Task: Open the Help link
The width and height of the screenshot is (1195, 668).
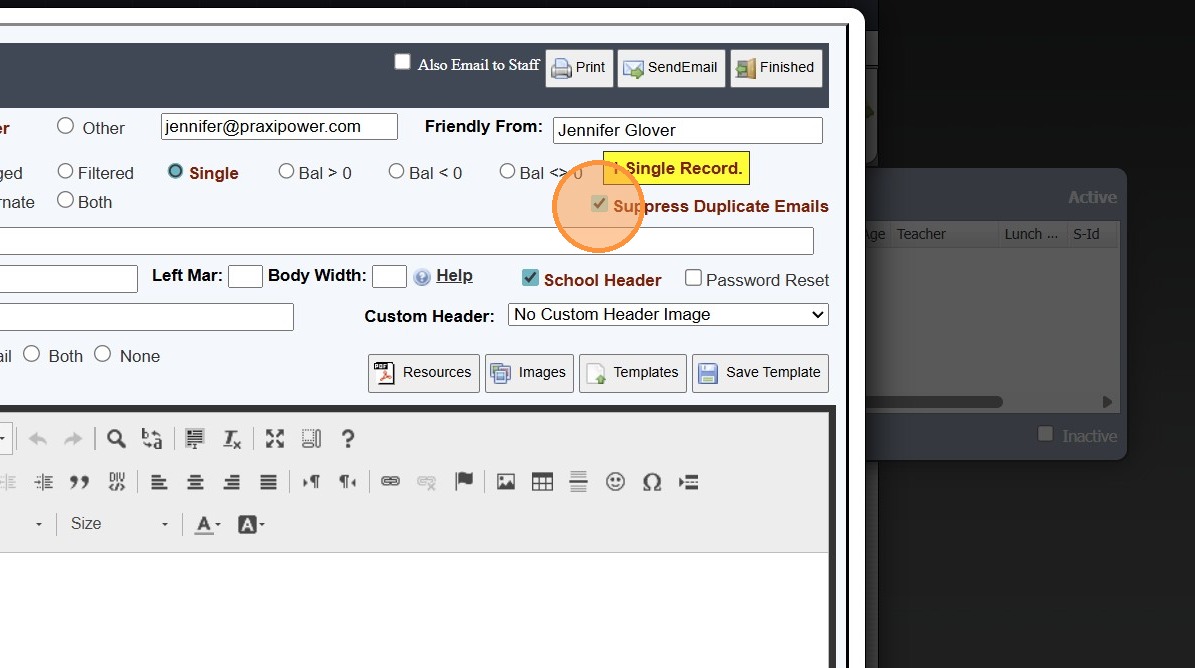Action: click(454, 276)
